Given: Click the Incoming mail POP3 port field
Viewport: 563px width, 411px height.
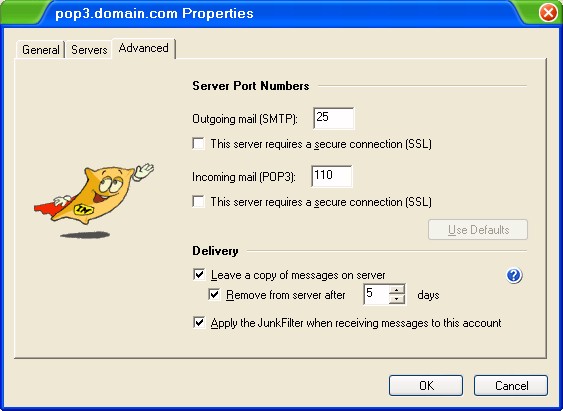Looking at the screenshot, I should tap(332, 176).
